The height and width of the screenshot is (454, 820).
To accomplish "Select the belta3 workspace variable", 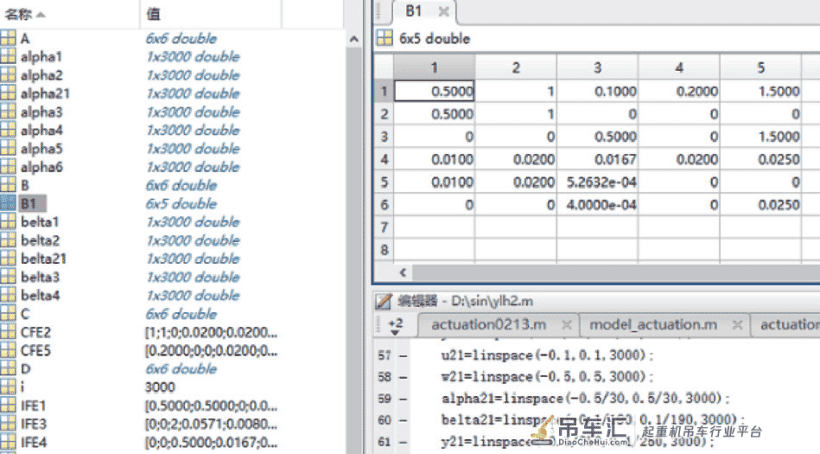I will tap(40, 277).
